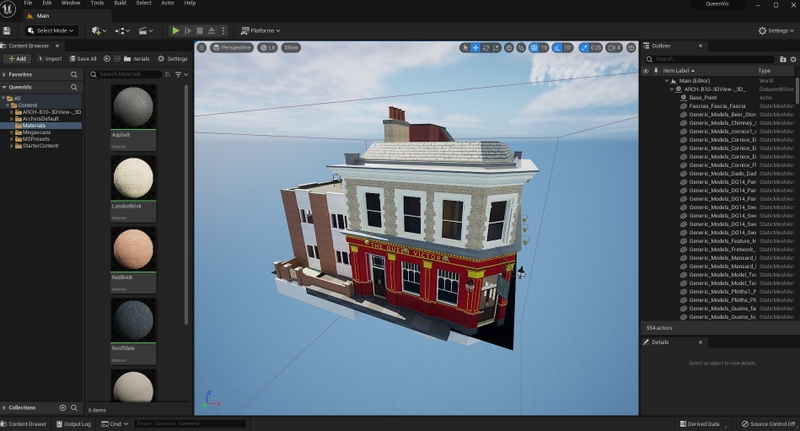Open the Select Mode dropdown

click(52, 31)
